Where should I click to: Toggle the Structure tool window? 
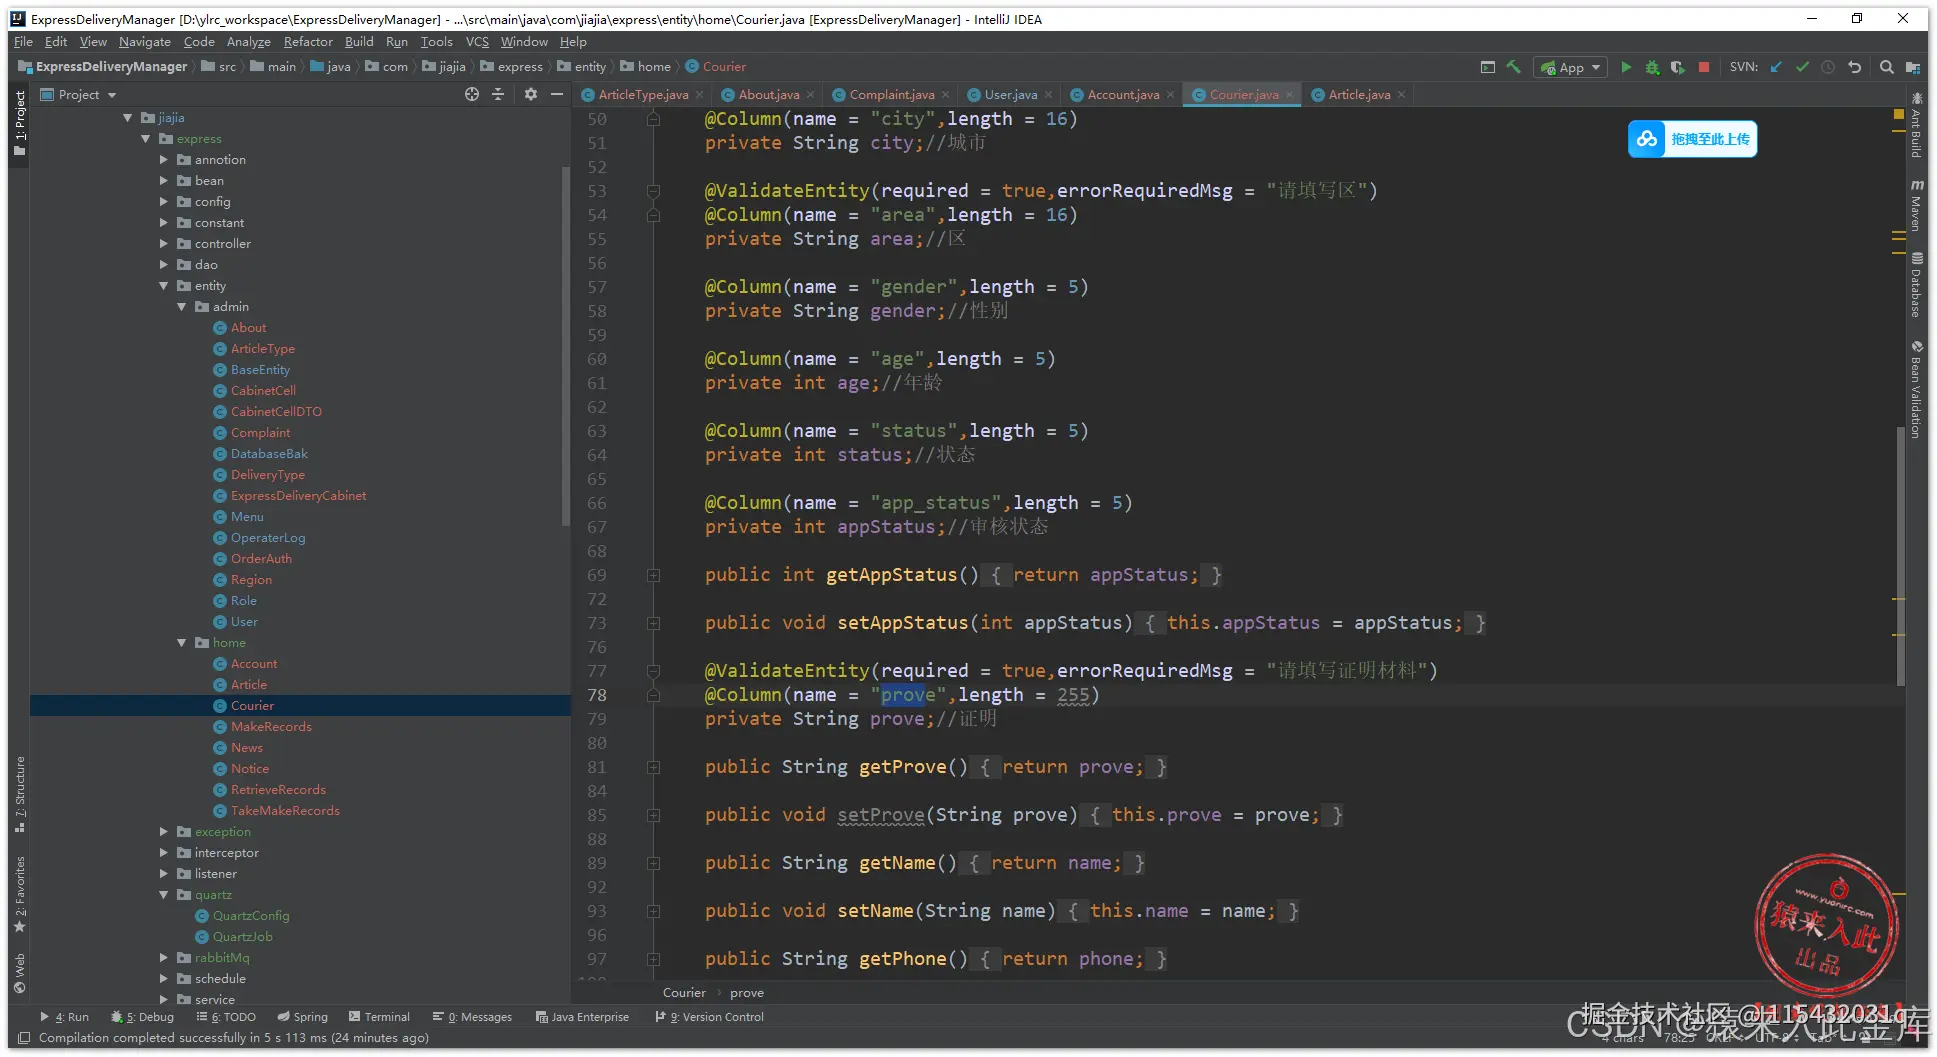click(19, 795)
